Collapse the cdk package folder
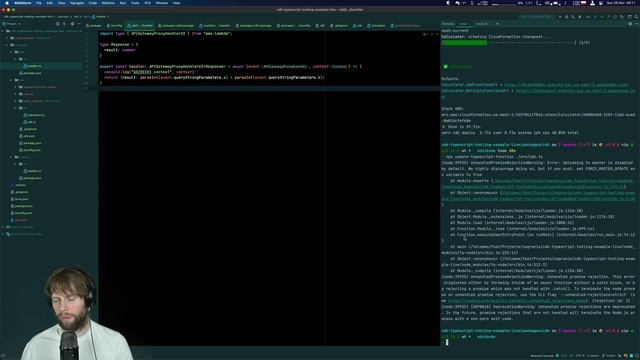This screenshot has height=360, width=640. [11, 80]
